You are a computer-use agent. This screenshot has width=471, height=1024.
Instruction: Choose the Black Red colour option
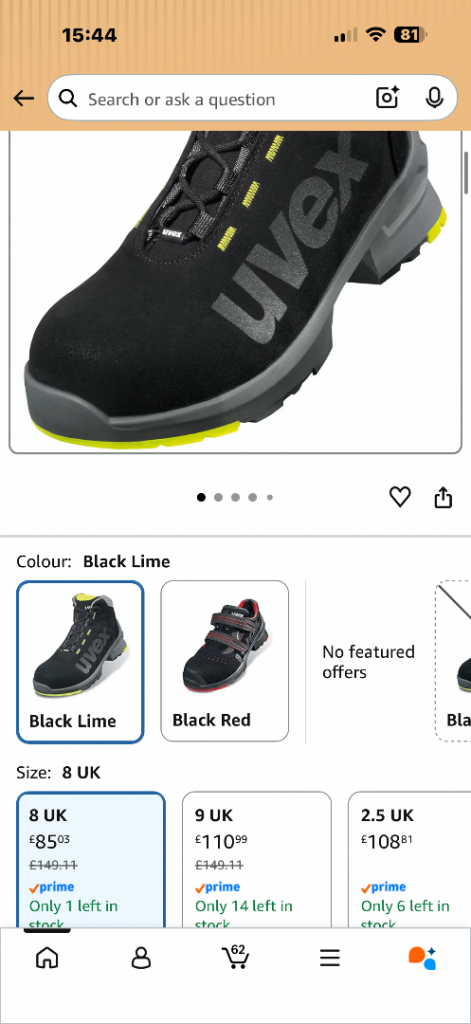tap(225, 661)
